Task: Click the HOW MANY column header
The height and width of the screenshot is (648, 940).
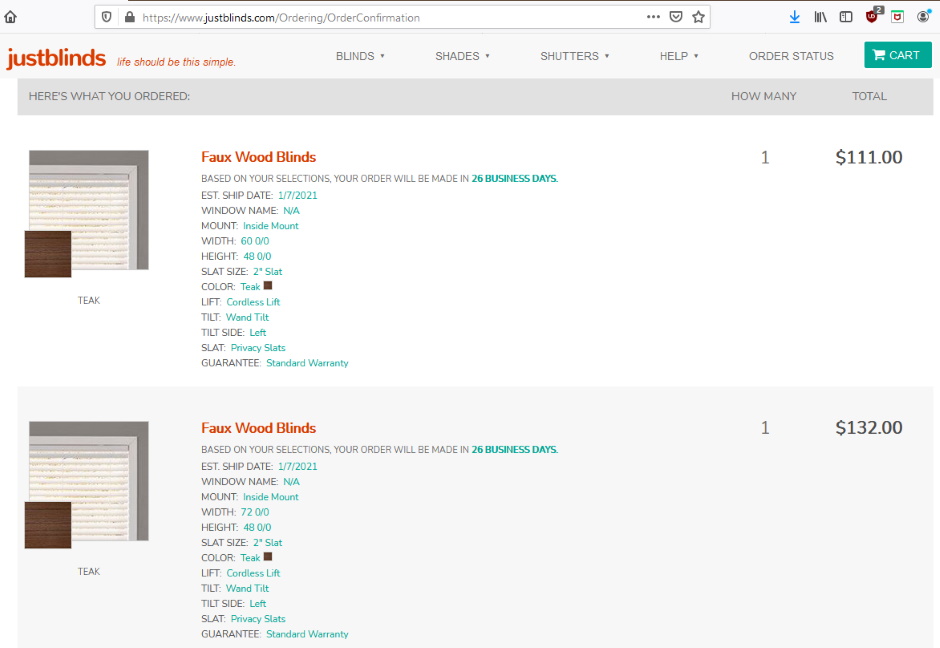Action: click(x=764, y=96)
